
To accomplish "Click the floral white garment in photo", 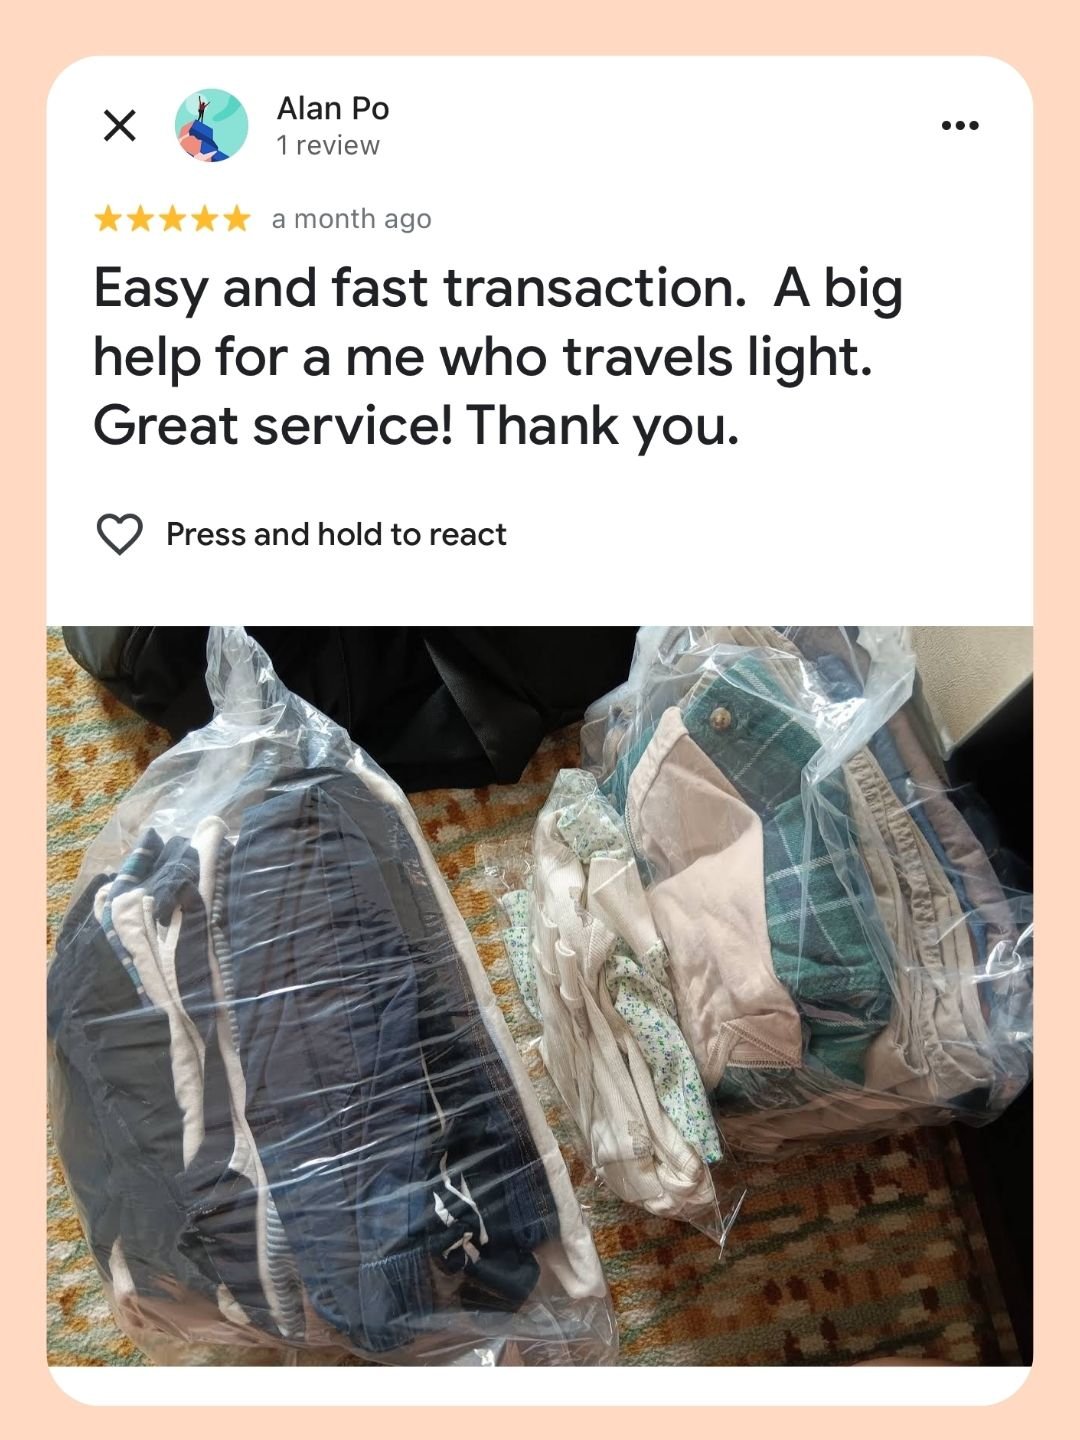I will [x=620, y=1000].
